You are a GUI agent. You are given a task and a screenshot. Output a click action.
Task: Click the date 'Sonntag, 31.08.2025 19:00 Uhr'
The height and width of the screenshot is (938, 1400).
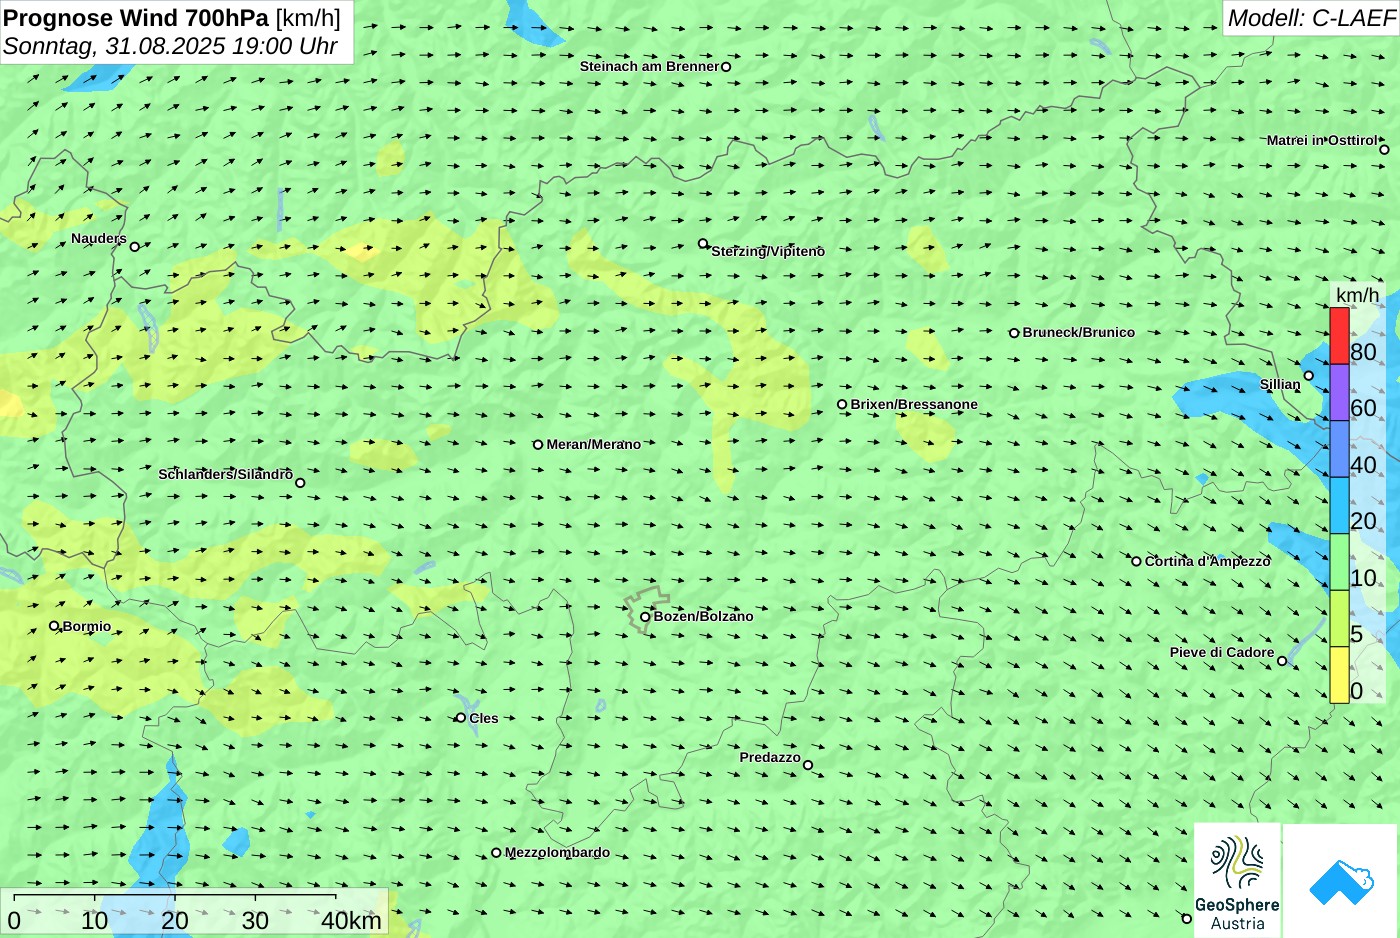coord(170,46)
